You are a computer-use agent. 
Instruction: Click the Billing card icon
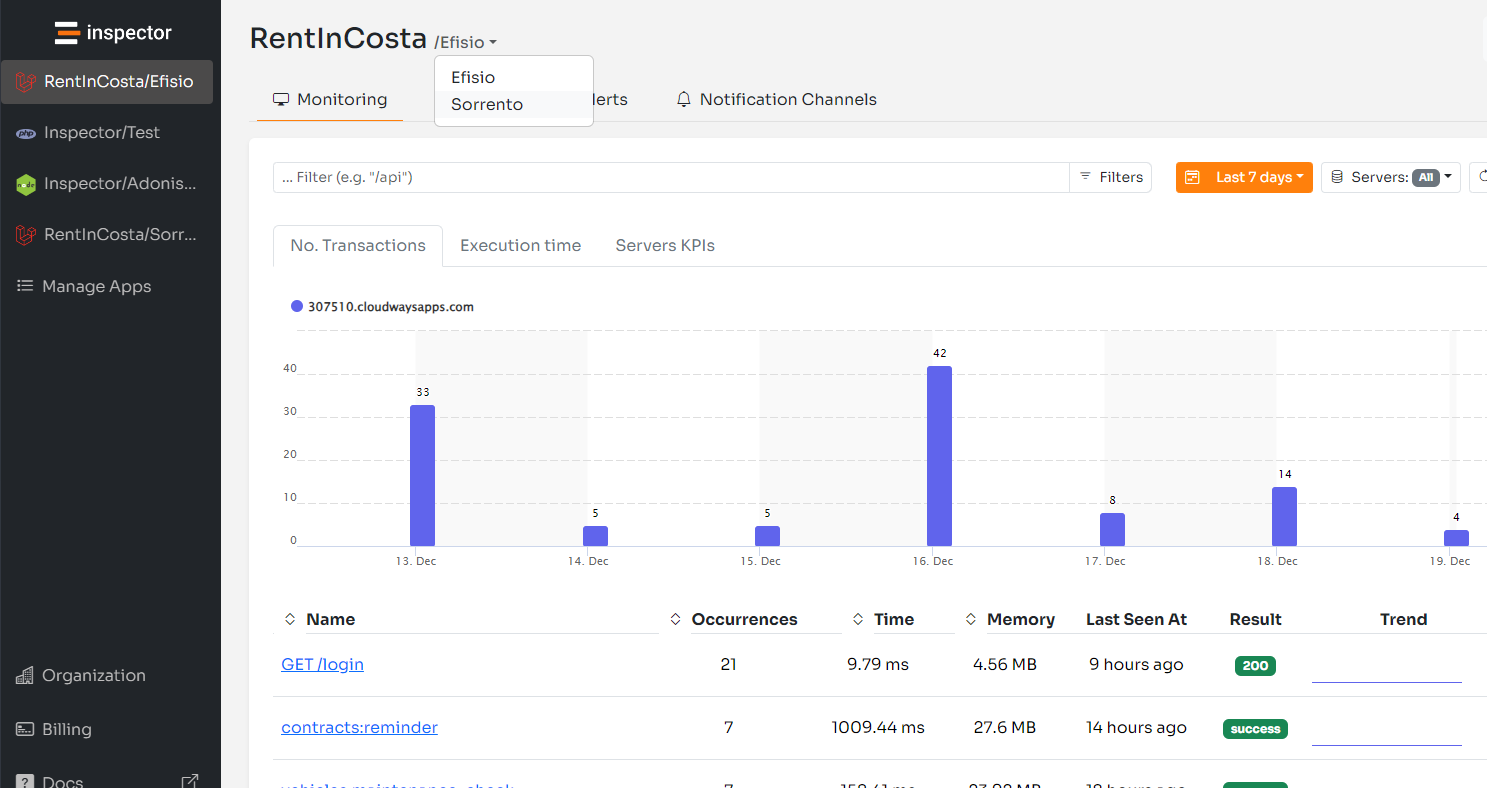pos(25,730)
